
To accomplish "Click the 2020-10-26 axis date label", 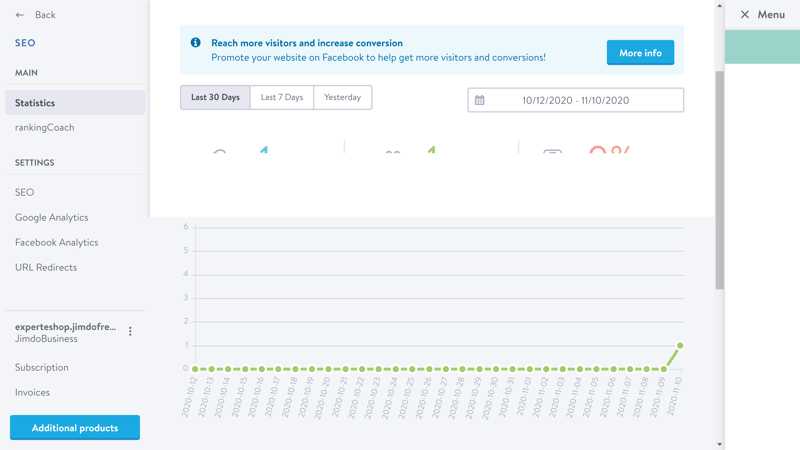I will click(423, 398).
